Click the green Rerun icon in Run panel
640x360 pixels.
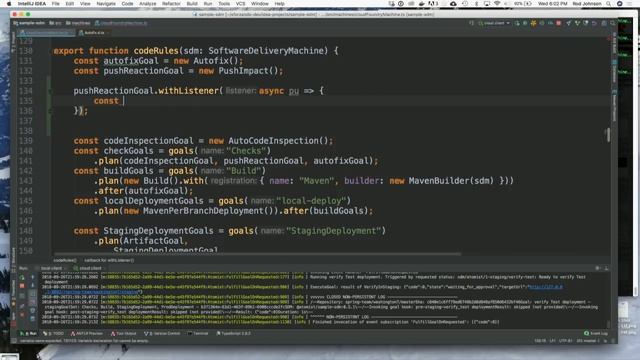coord(22,278)
